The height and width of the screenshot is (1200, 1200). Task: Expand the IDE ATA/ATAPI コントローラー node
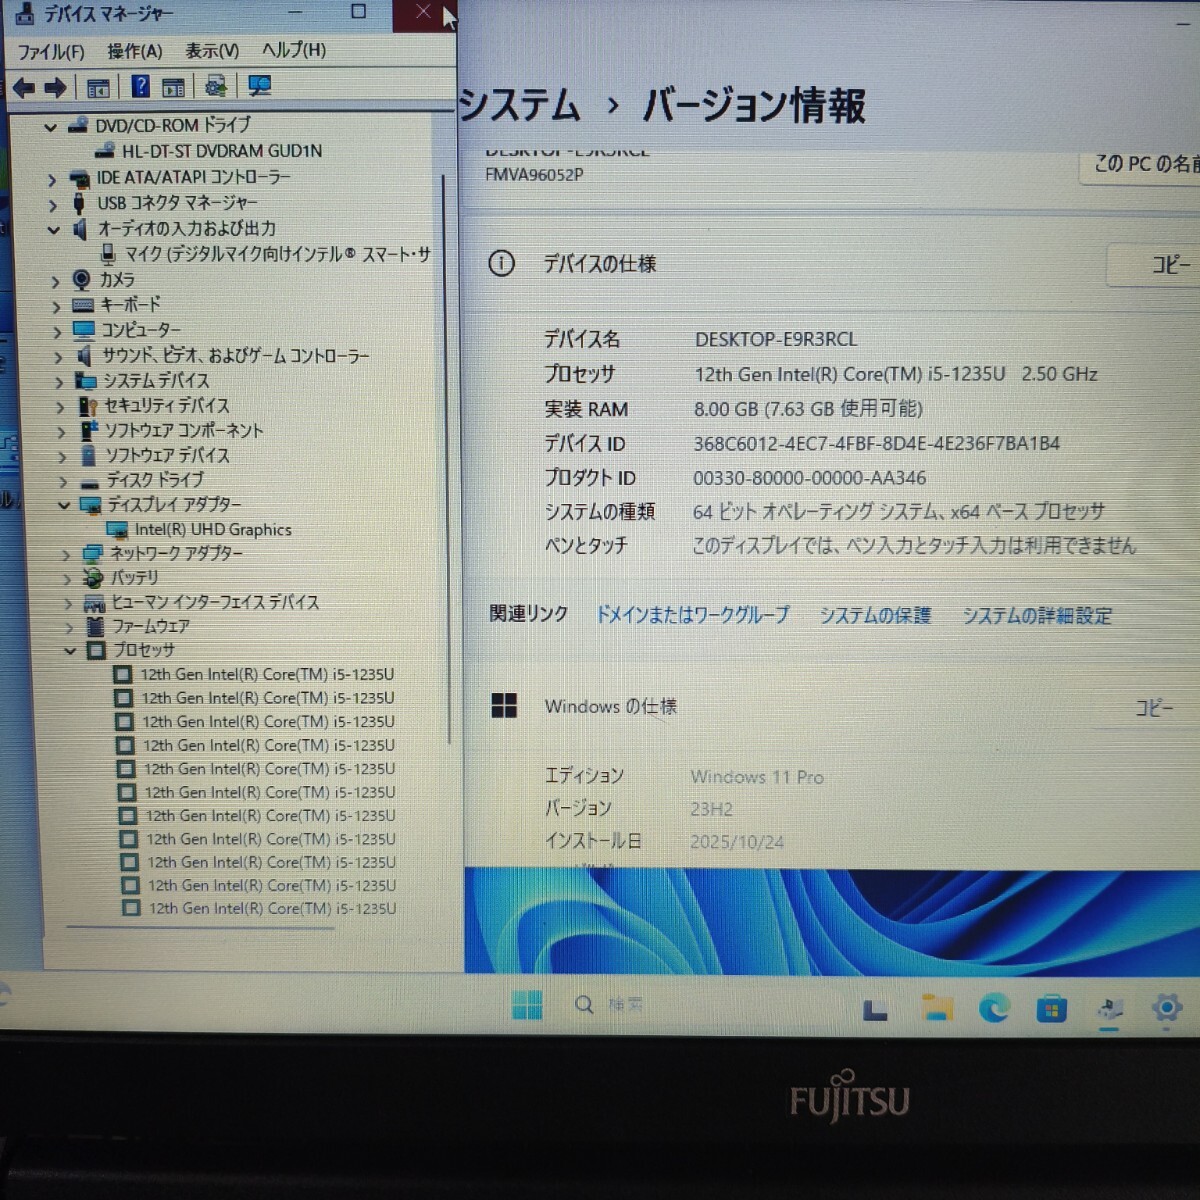[x=52, y=179]
